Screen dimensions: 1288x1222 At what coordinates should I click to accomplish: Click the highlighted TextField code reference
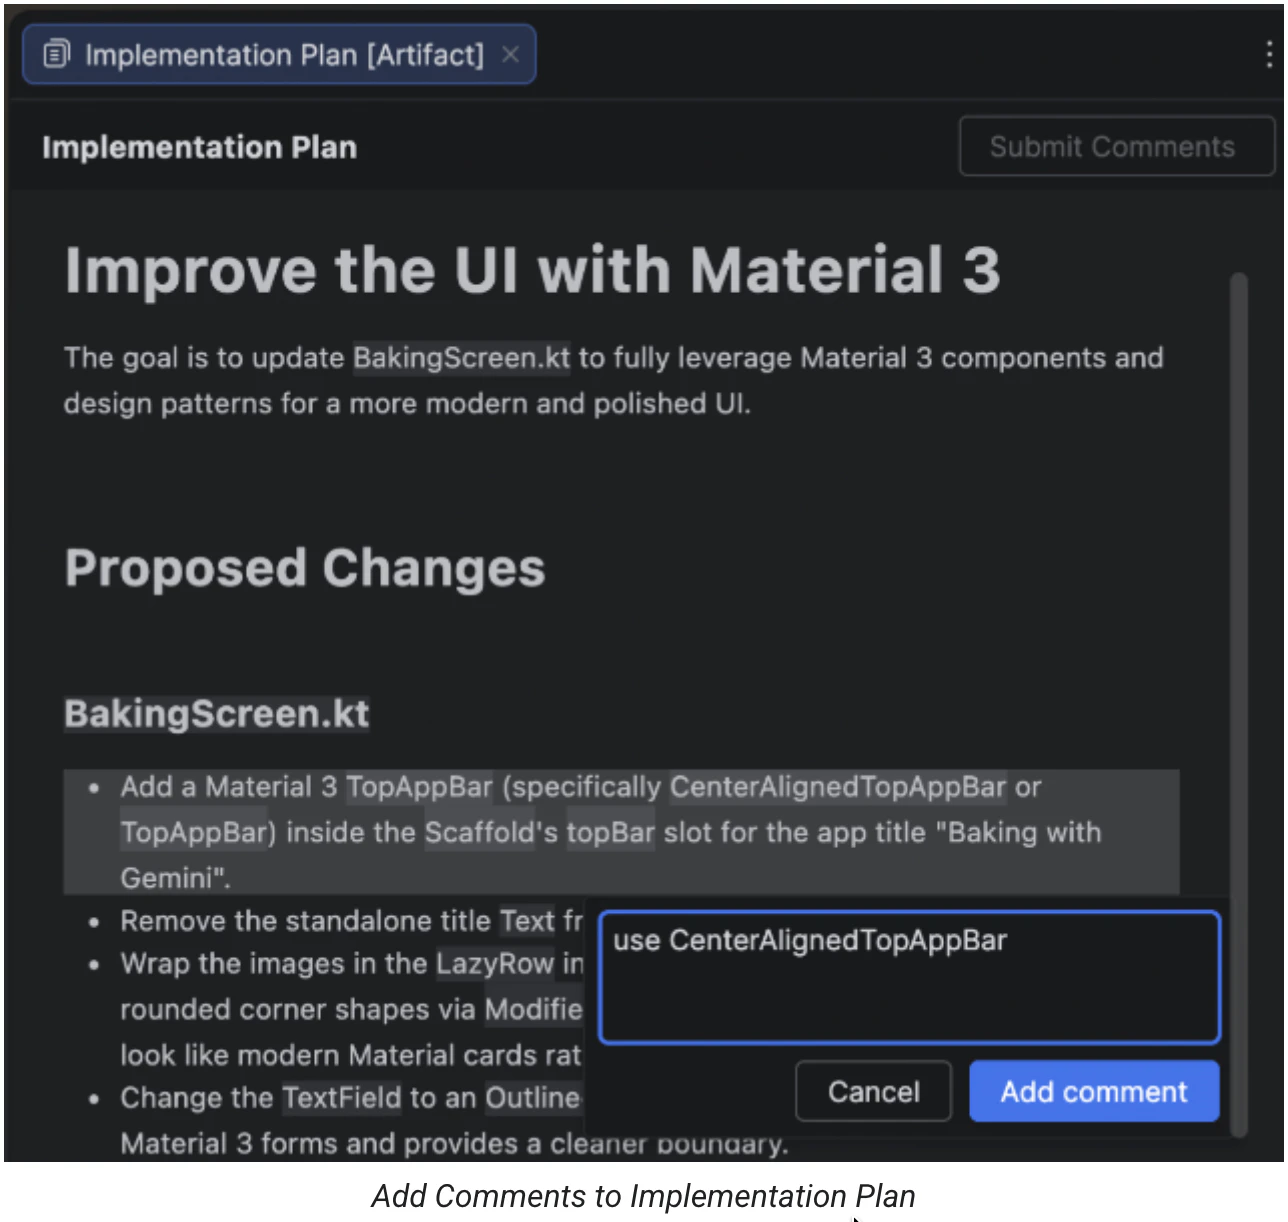coord(341,1097)
